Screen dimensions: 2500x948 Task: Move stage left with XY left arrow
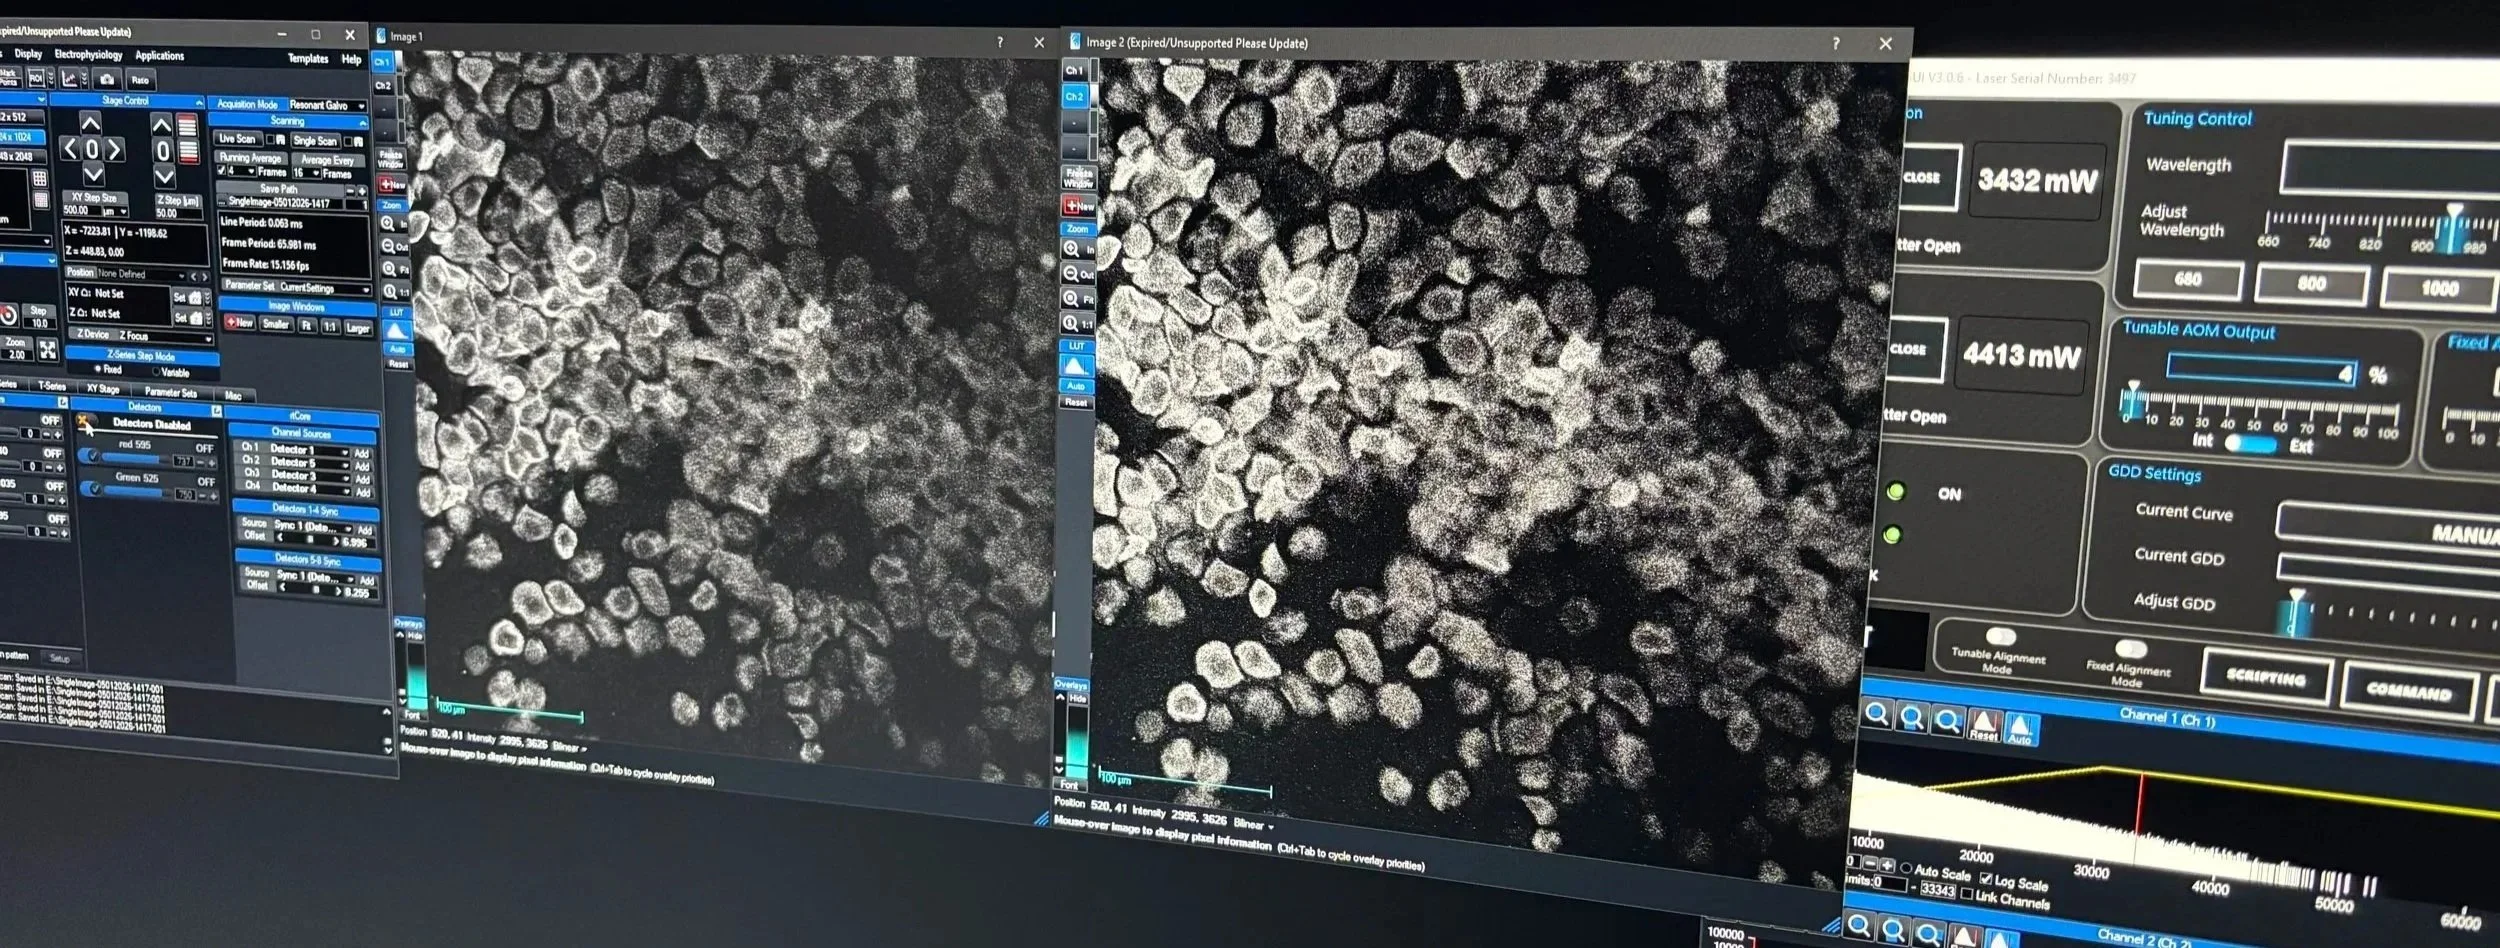click(x=70, y=149)
